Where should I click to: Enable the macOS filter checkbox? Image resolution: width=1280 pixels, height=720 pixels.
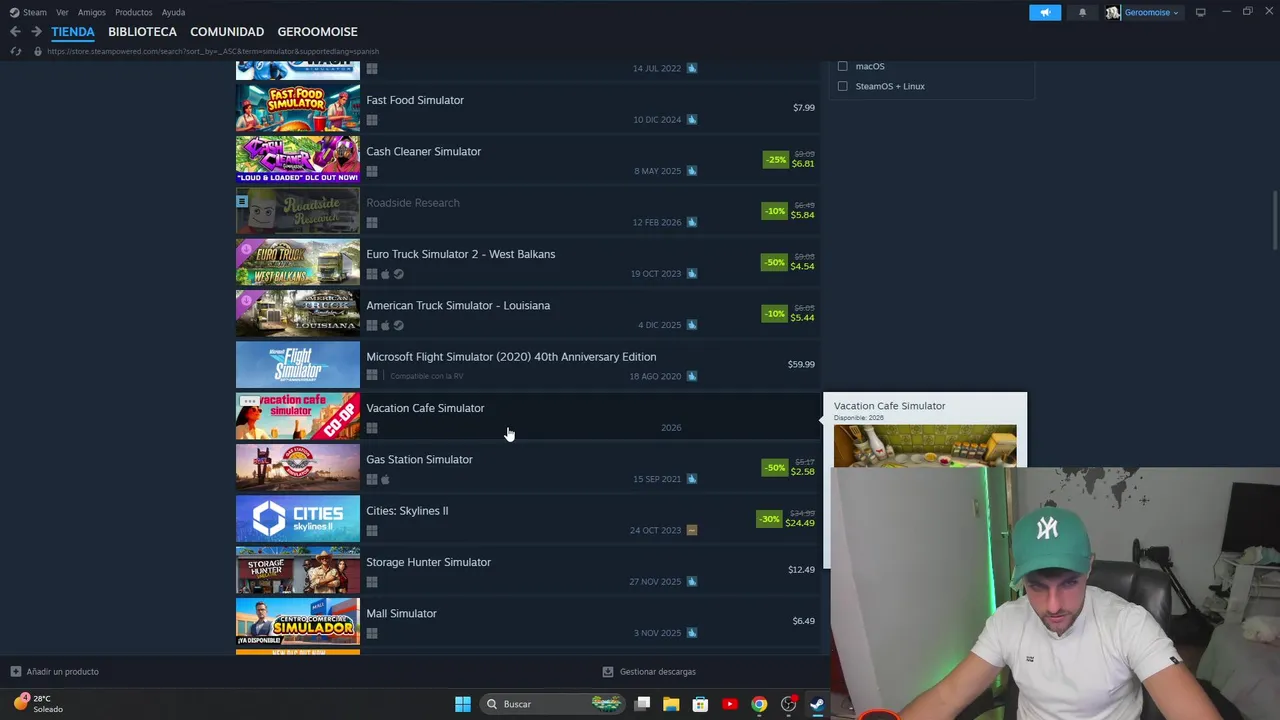click(842, 66)
